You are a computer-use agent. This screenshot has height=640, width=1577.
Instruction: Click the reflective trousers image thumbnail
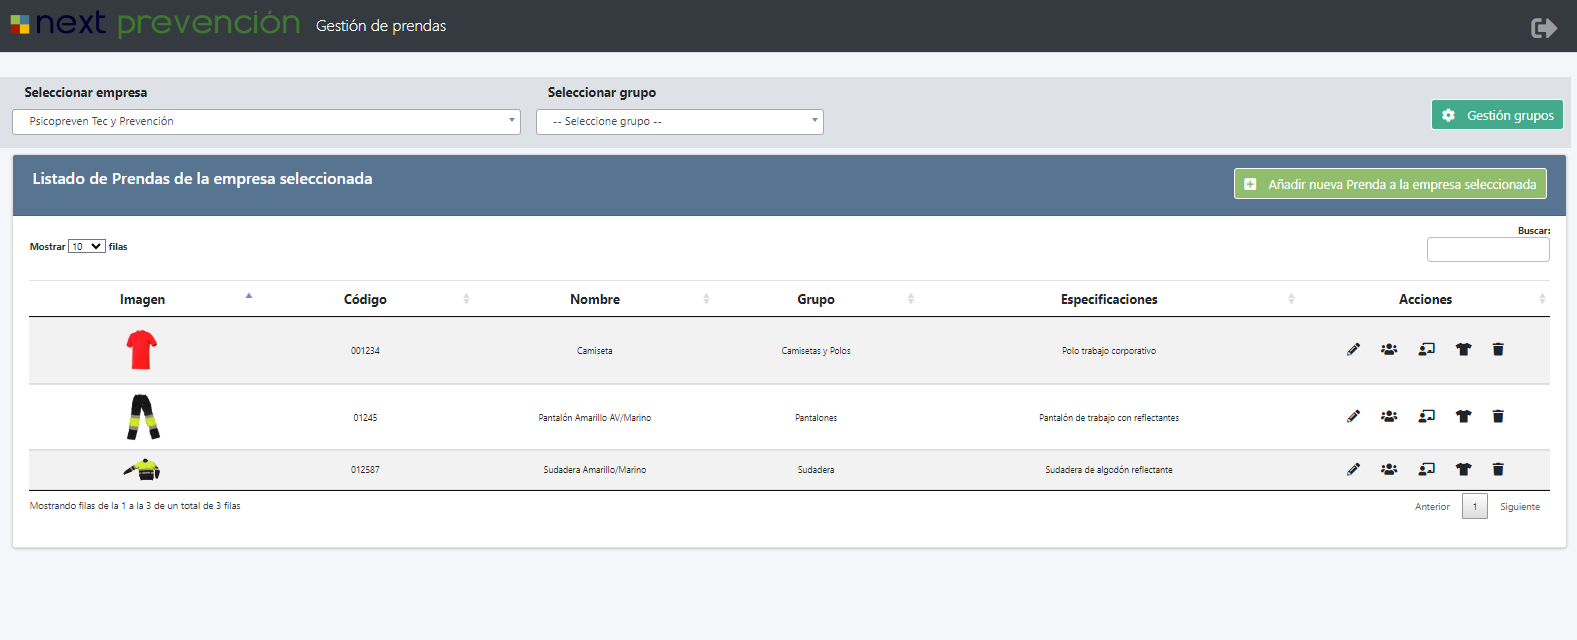pyautogui.click(x=143, y=417)
